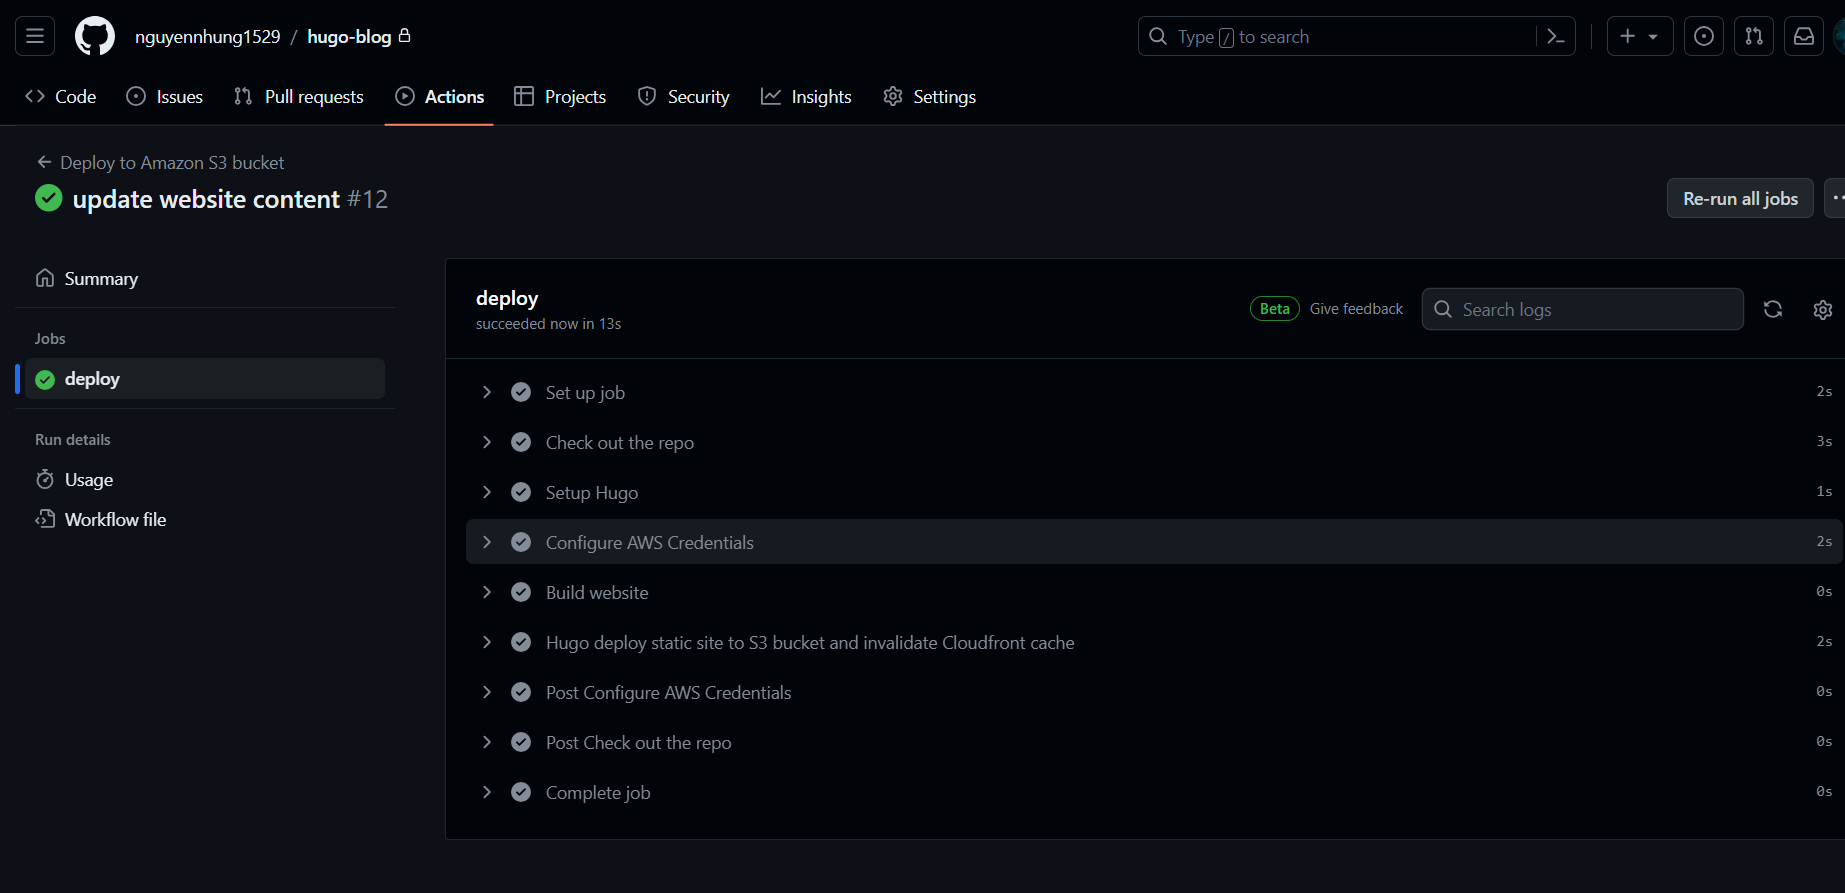Click the success check icon for Complete job
Image resolution: width=1845 pixels, height=893 pixels.
[521, 792]
